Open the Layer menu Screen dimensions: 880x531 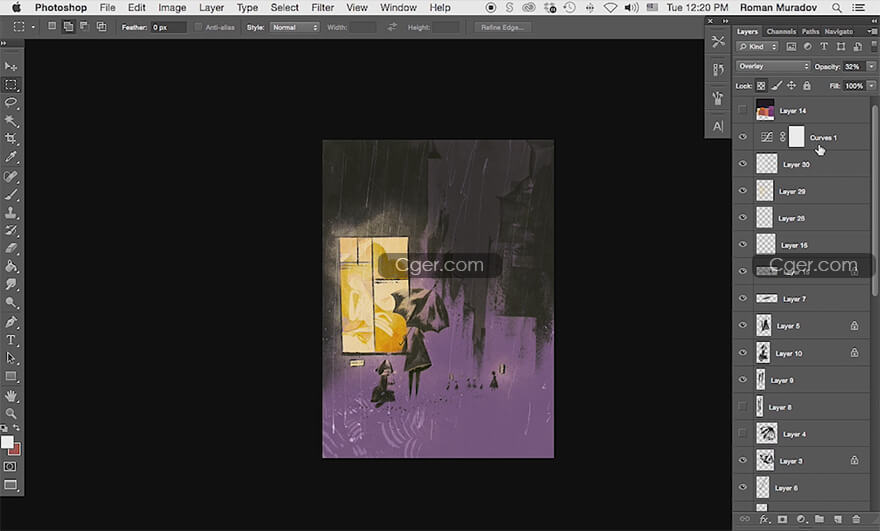(211, 7)
